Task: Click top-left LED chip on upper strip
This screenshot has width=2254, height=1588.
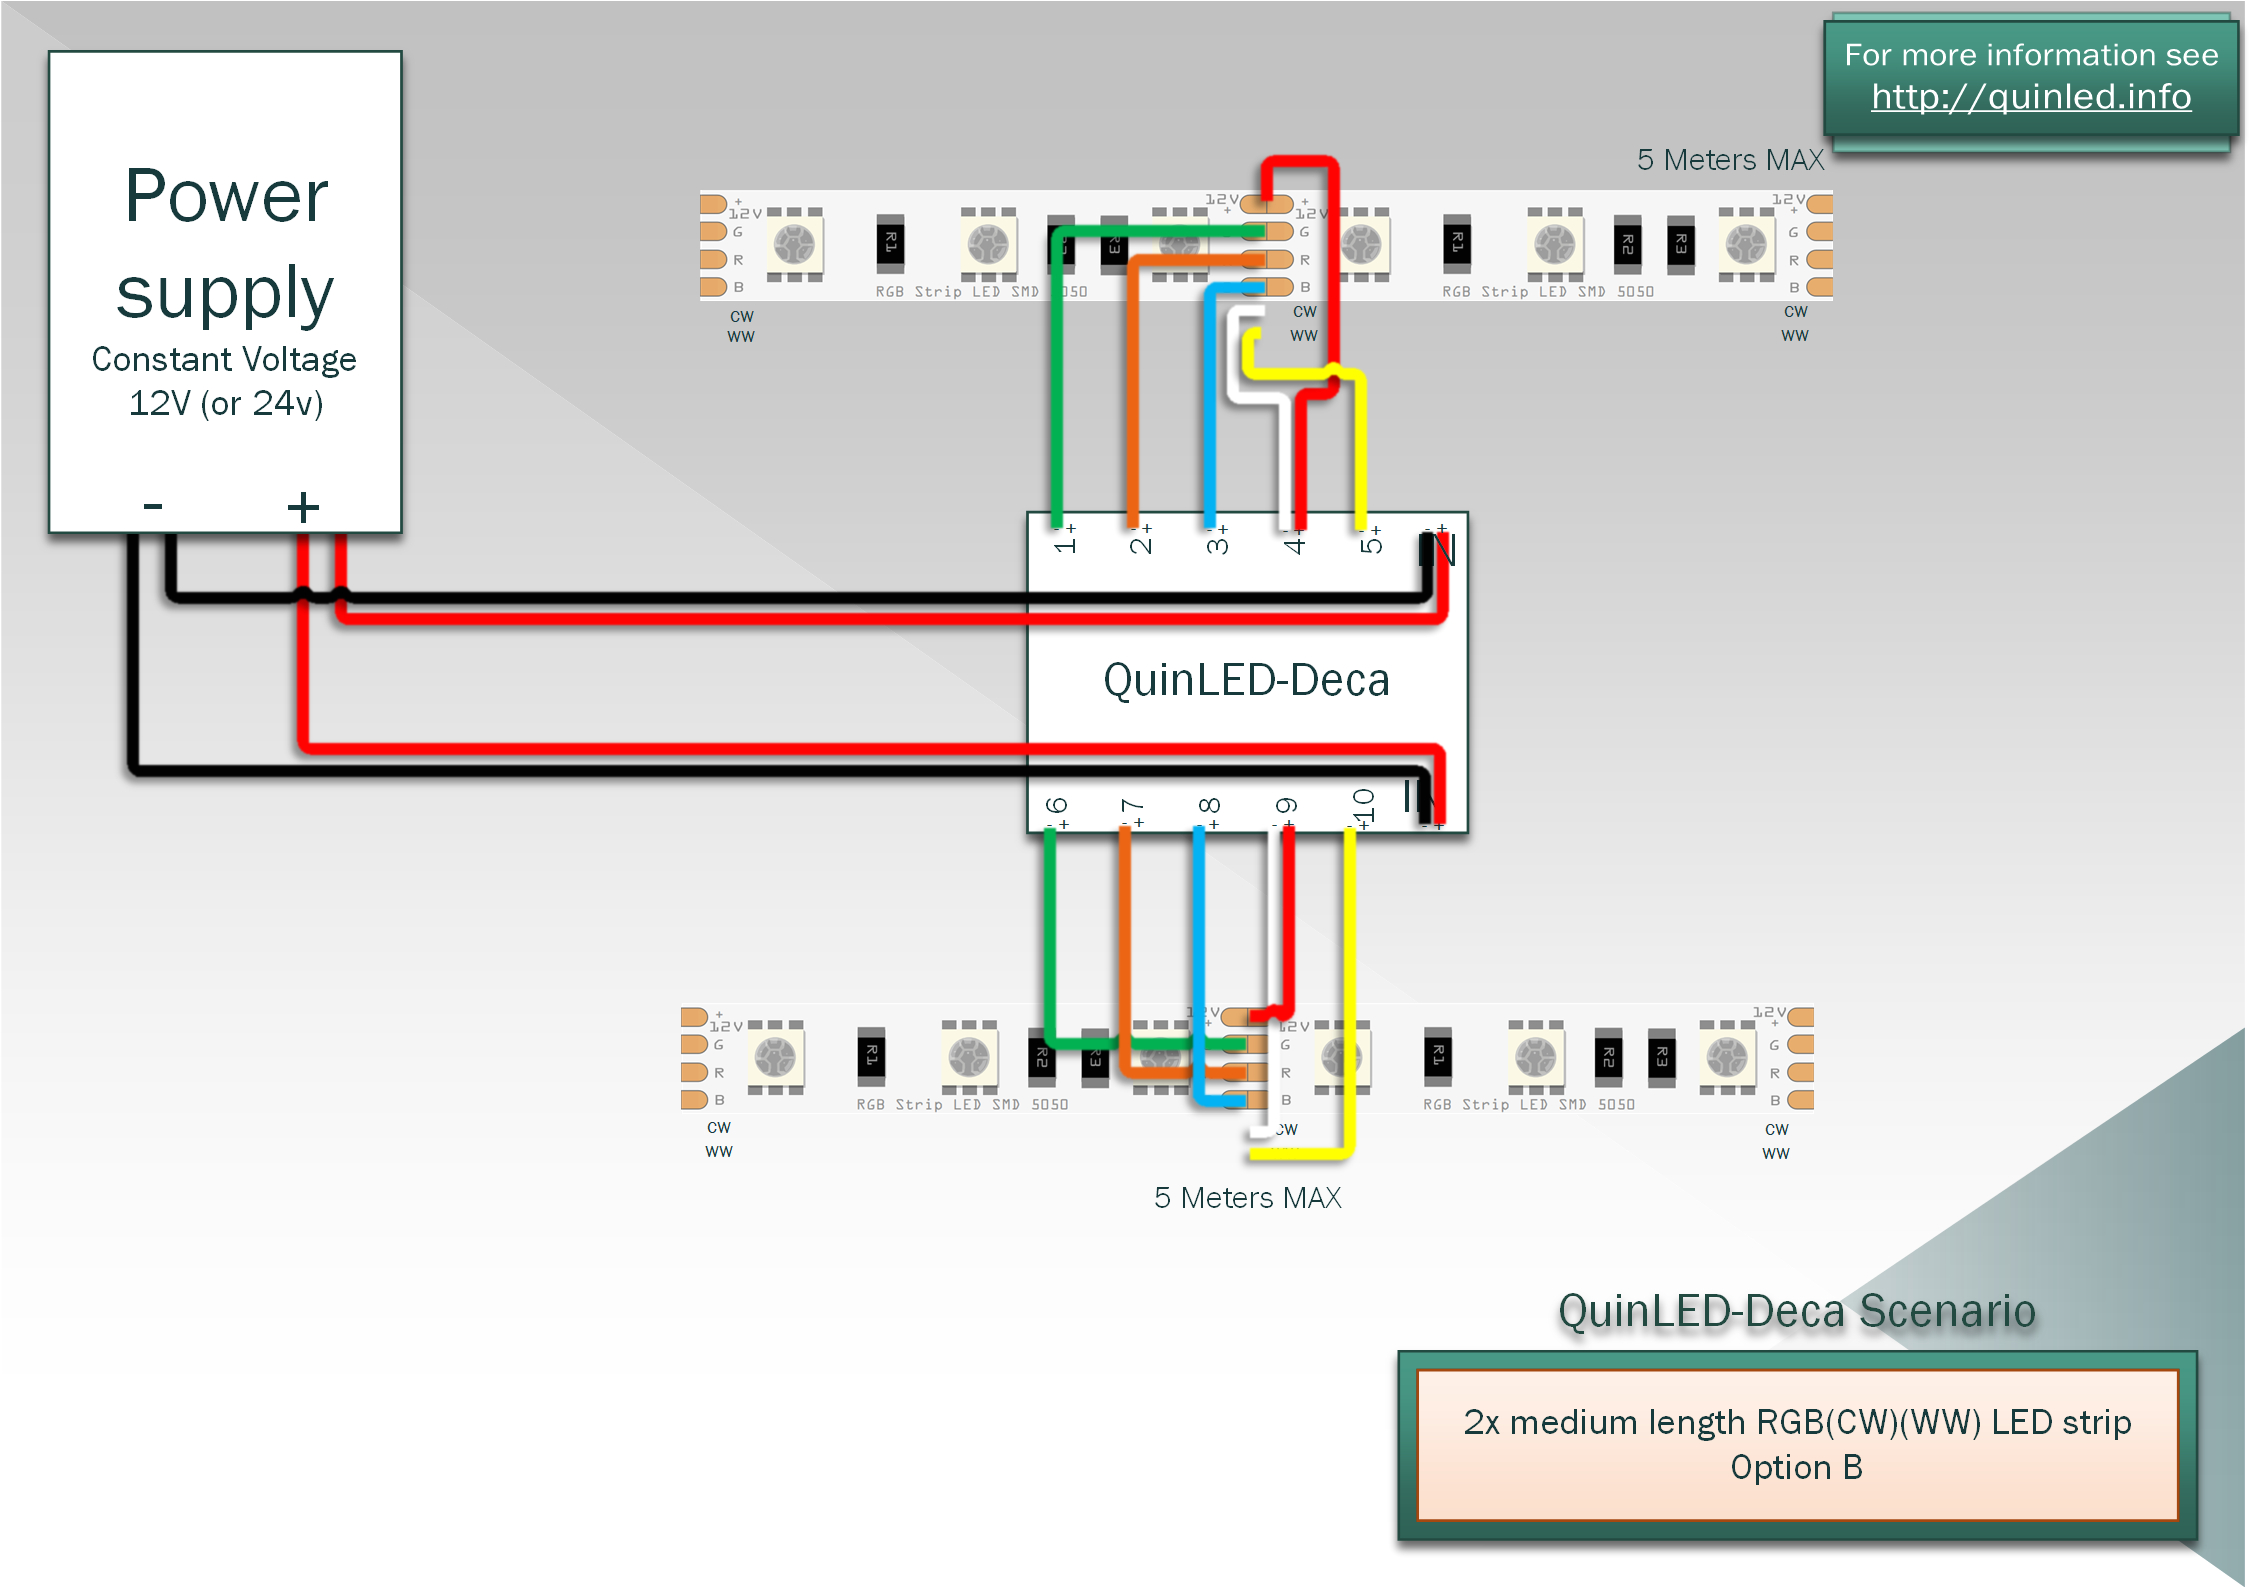Action: [x=795, y=244]
